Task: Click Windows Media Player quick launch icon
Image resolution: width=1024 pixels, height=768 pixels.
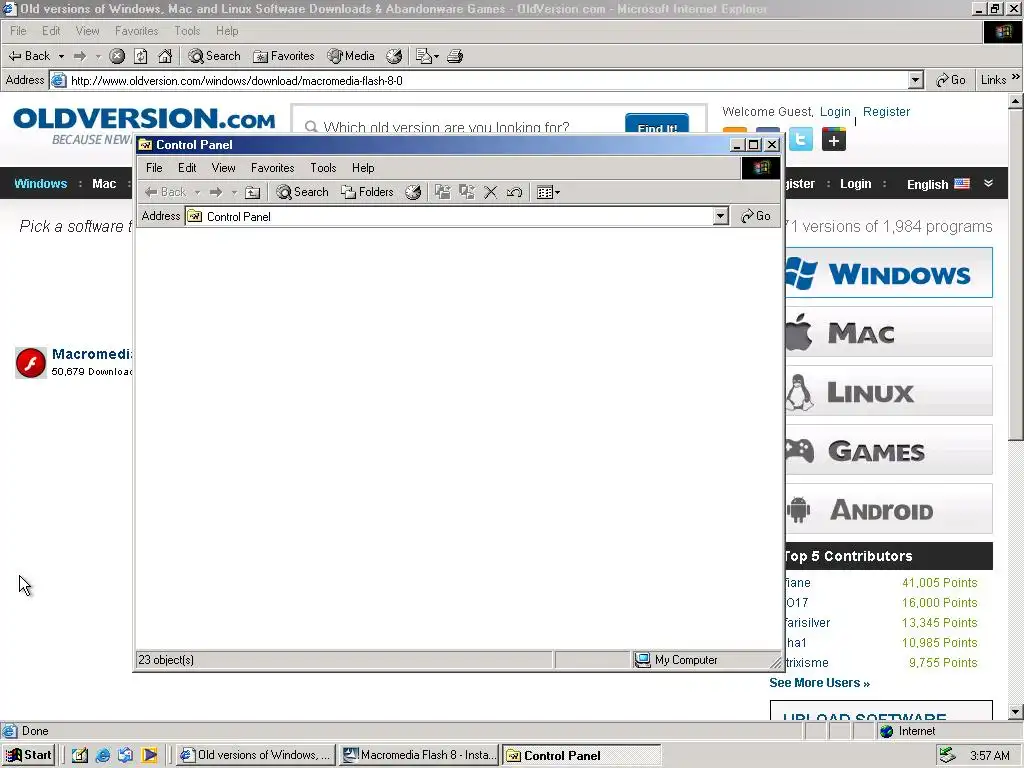Action: pyautogui.click(x=150, y=755)
